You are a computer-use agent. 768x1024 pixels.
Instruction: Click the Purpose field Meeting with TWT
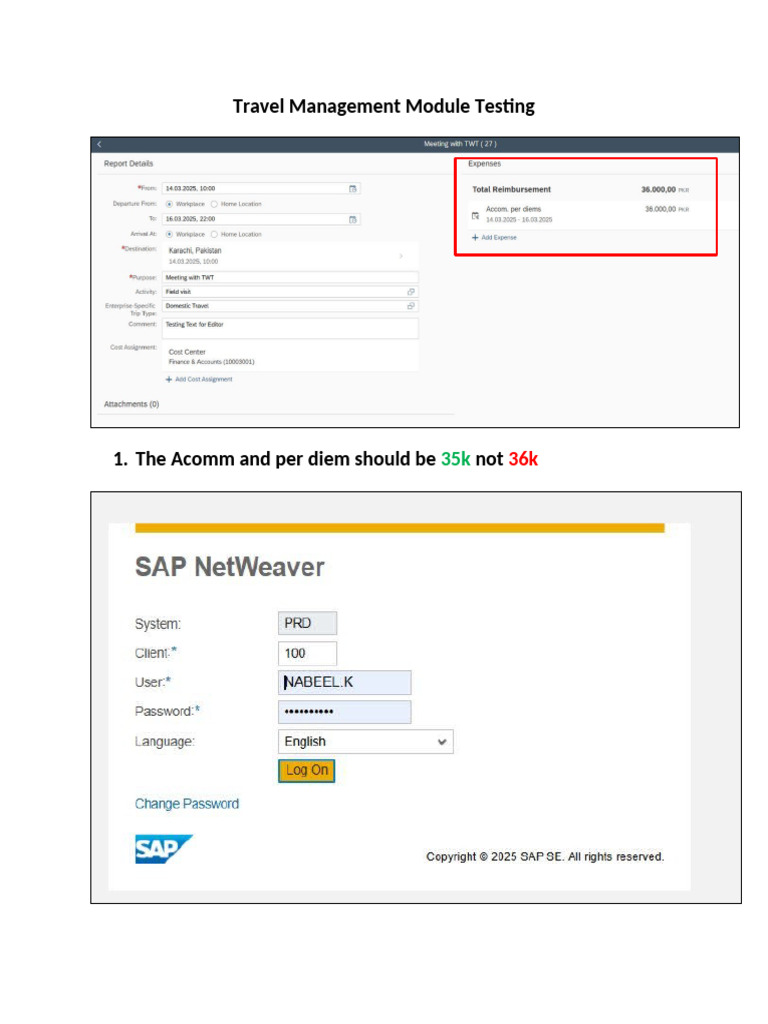point(290,278)
